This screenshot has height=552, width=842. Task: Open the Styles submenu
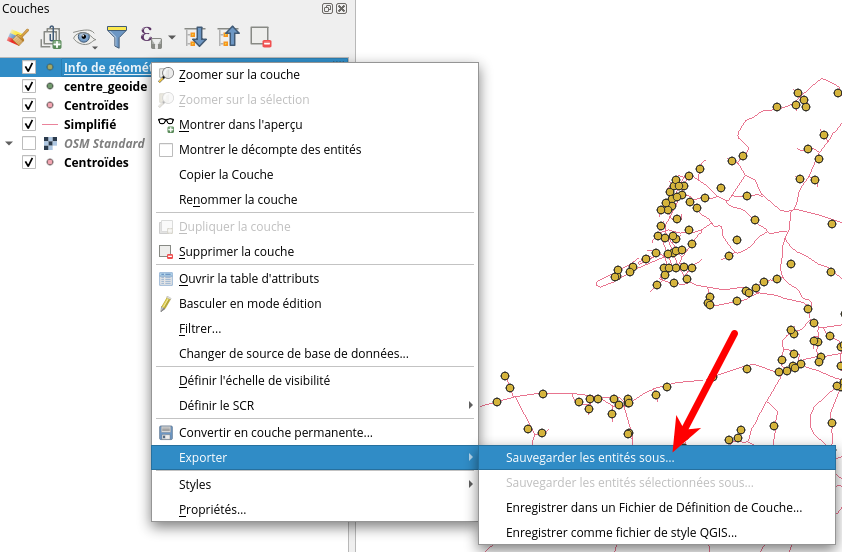click(315, 484)
